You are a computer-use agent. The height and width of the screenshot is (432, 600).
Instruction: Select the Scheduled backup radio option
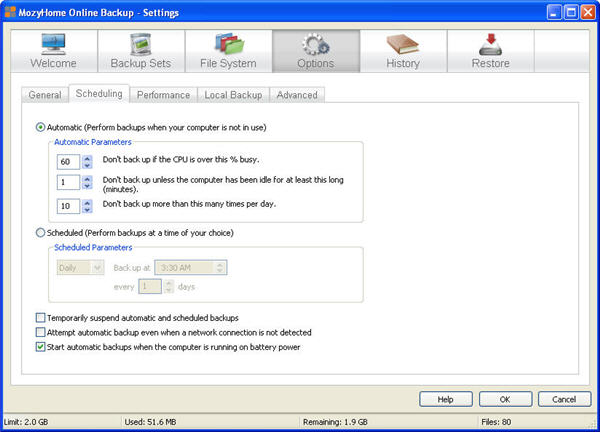pyautogui.click(x=40, y=232)
